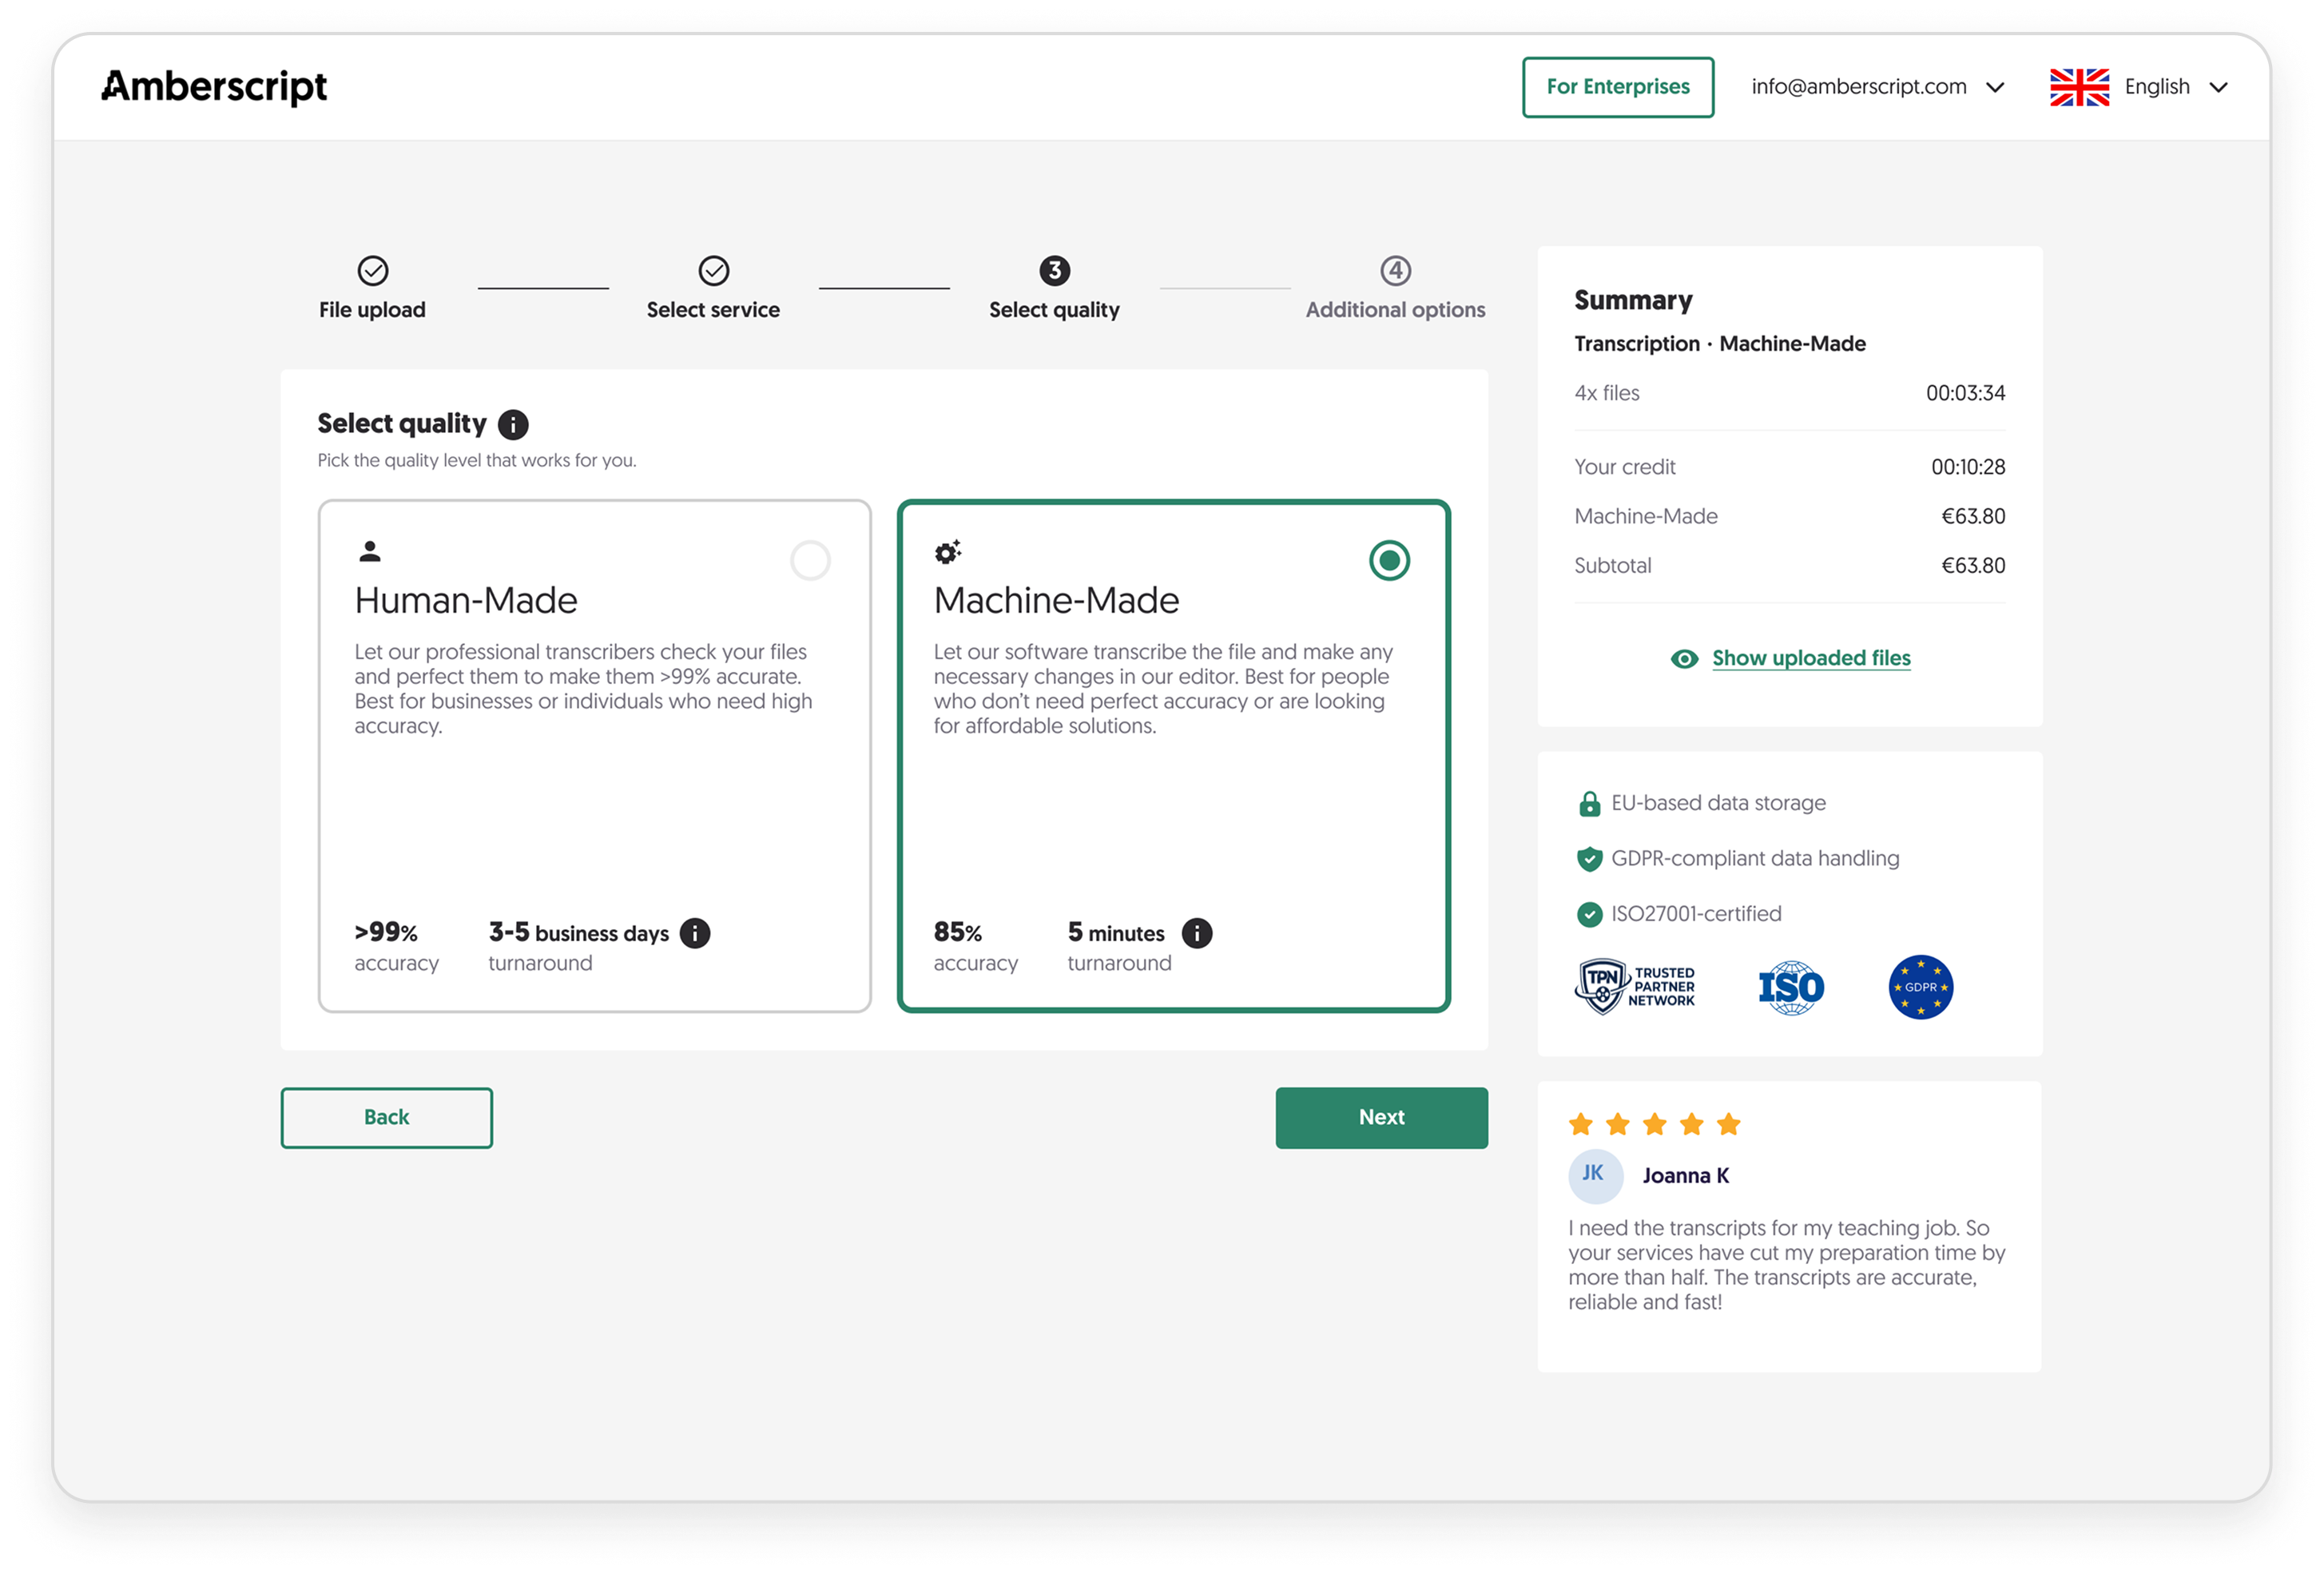Viewport: 2324px width, 1574px height.
Task: Select the Human-Made radio button
Action: click(x=810, y=560)
